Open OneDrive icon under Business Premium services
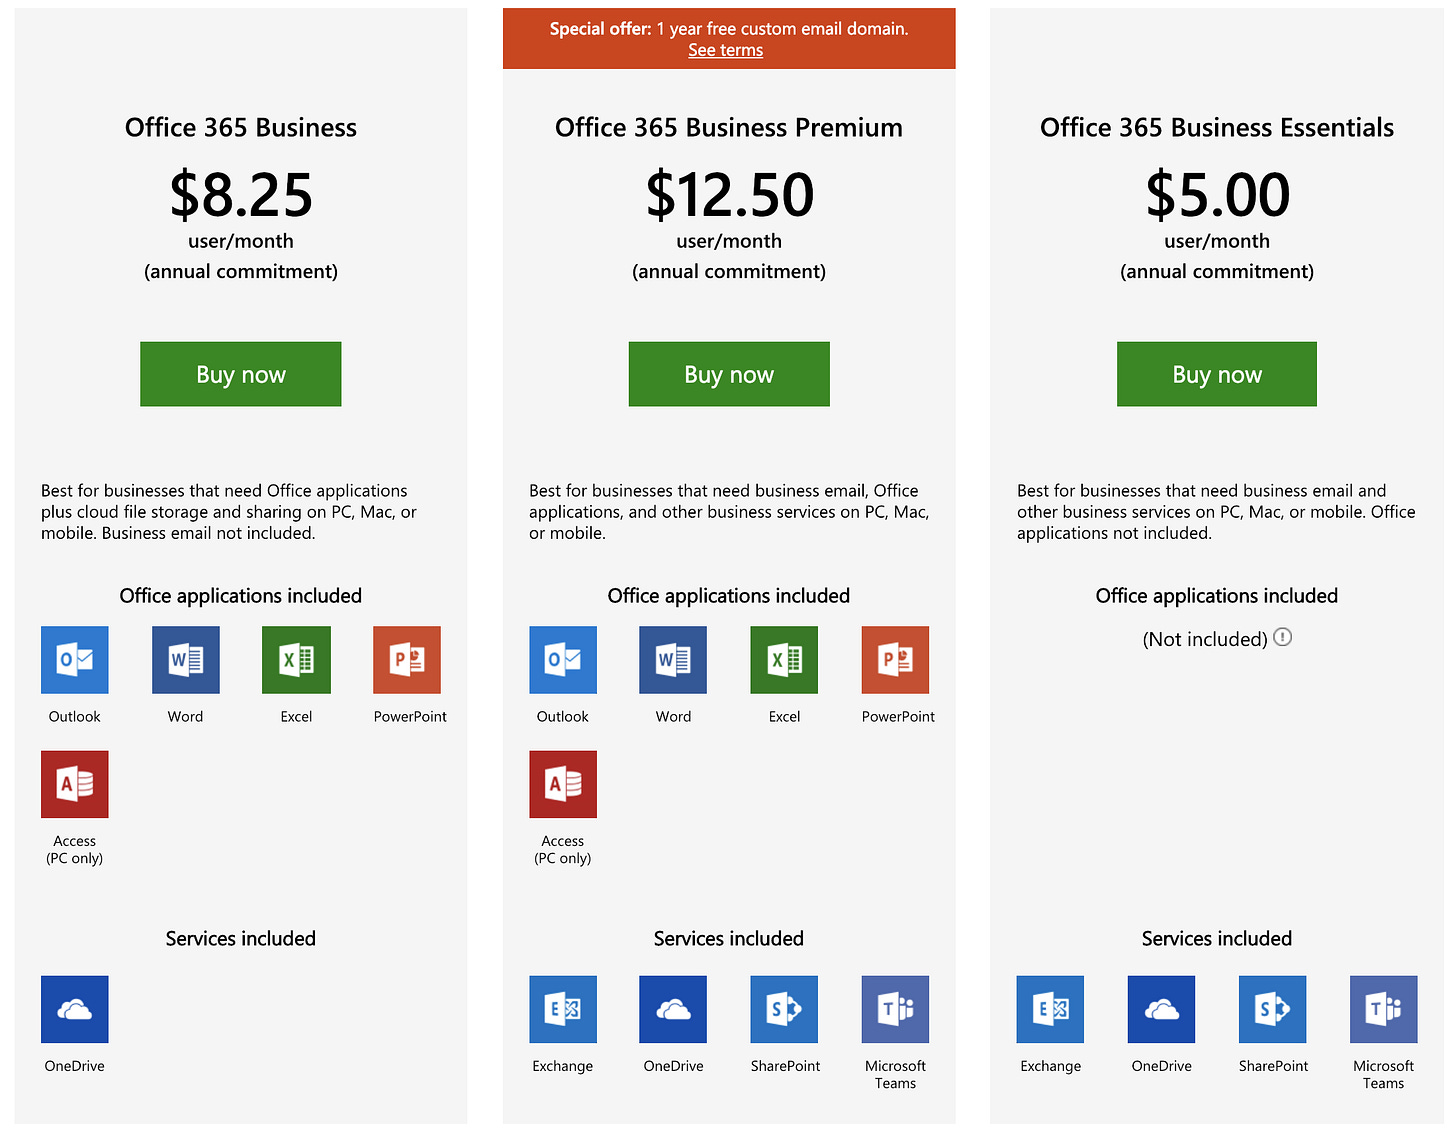The height and width of the screenshot is (1132, 1456). [673, 1010]
